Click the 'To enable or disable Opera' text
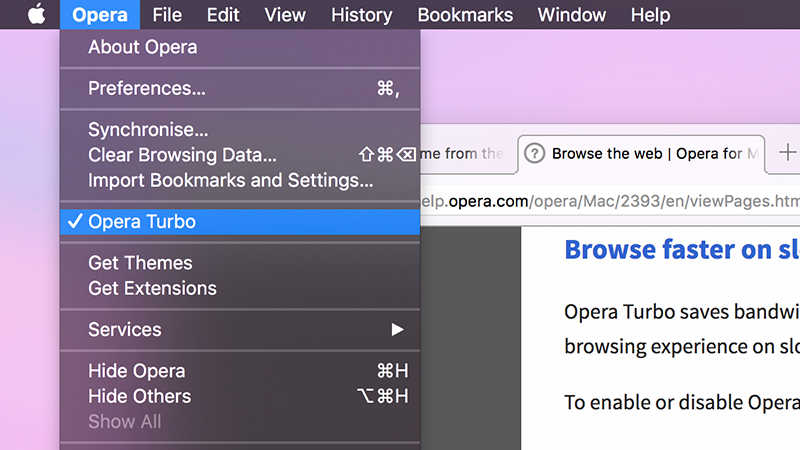 pyautogui.click(x=682, y=403)
